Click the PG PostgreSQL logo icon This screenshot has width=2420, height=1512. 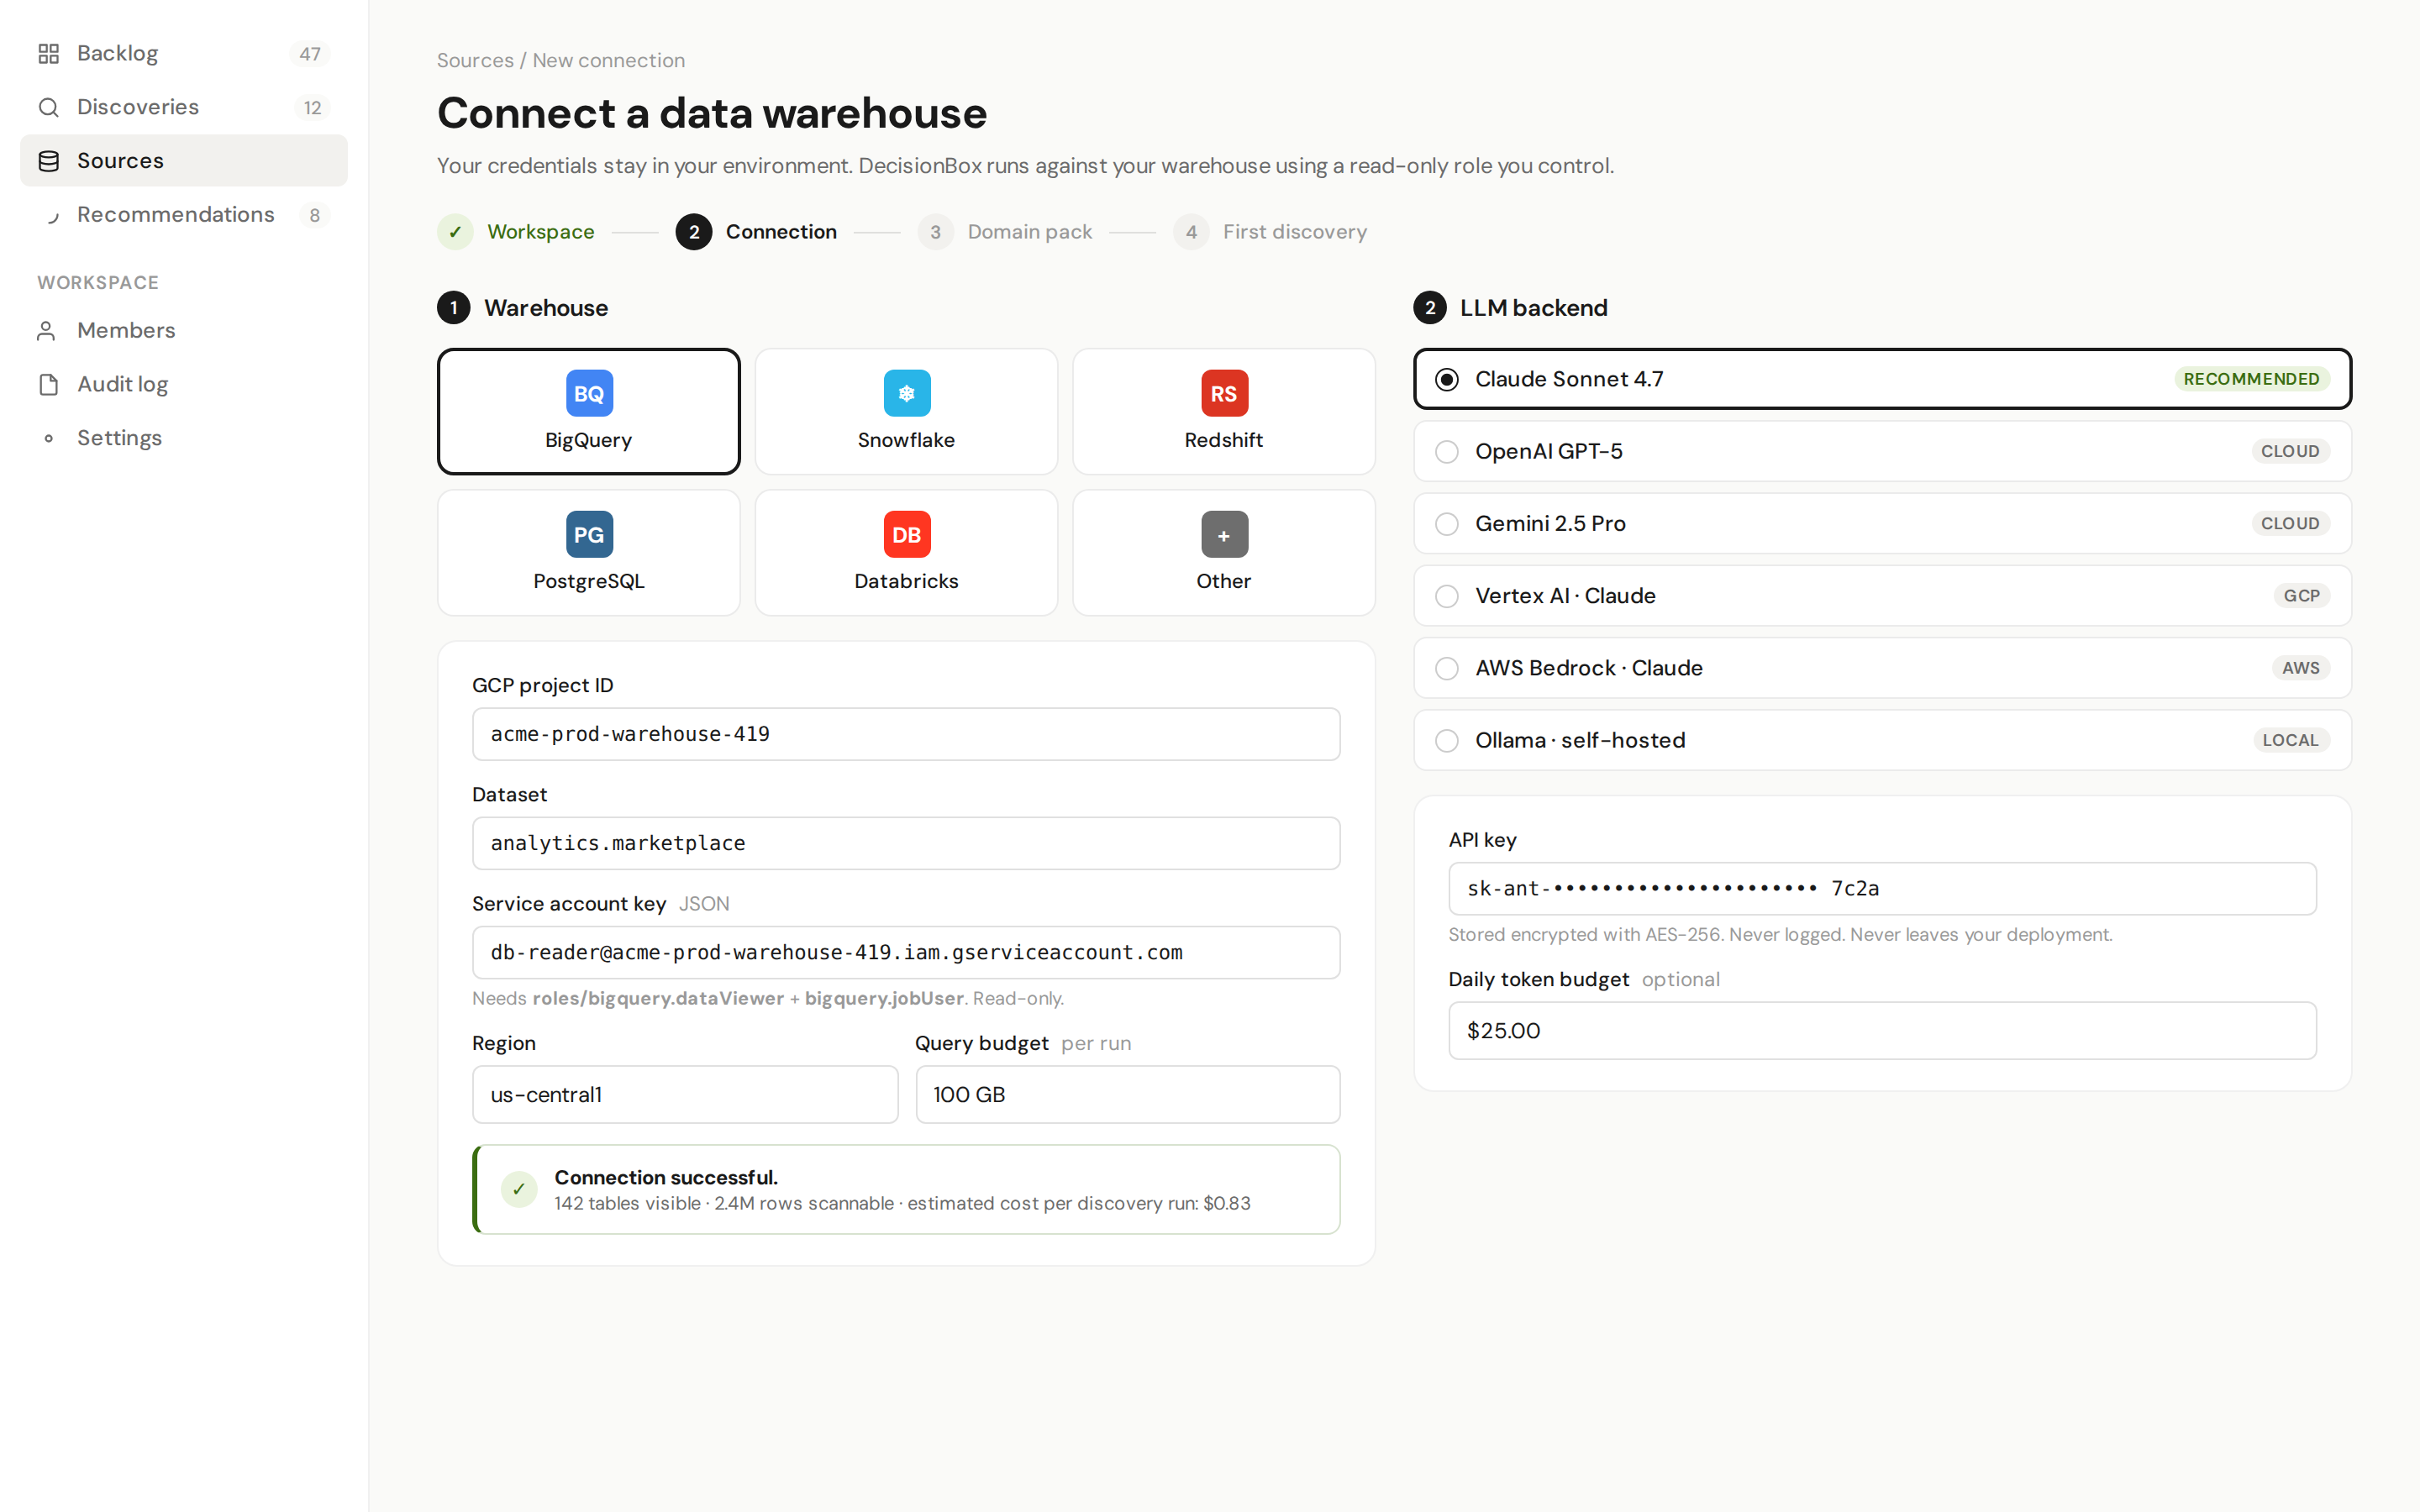[589, 535]
